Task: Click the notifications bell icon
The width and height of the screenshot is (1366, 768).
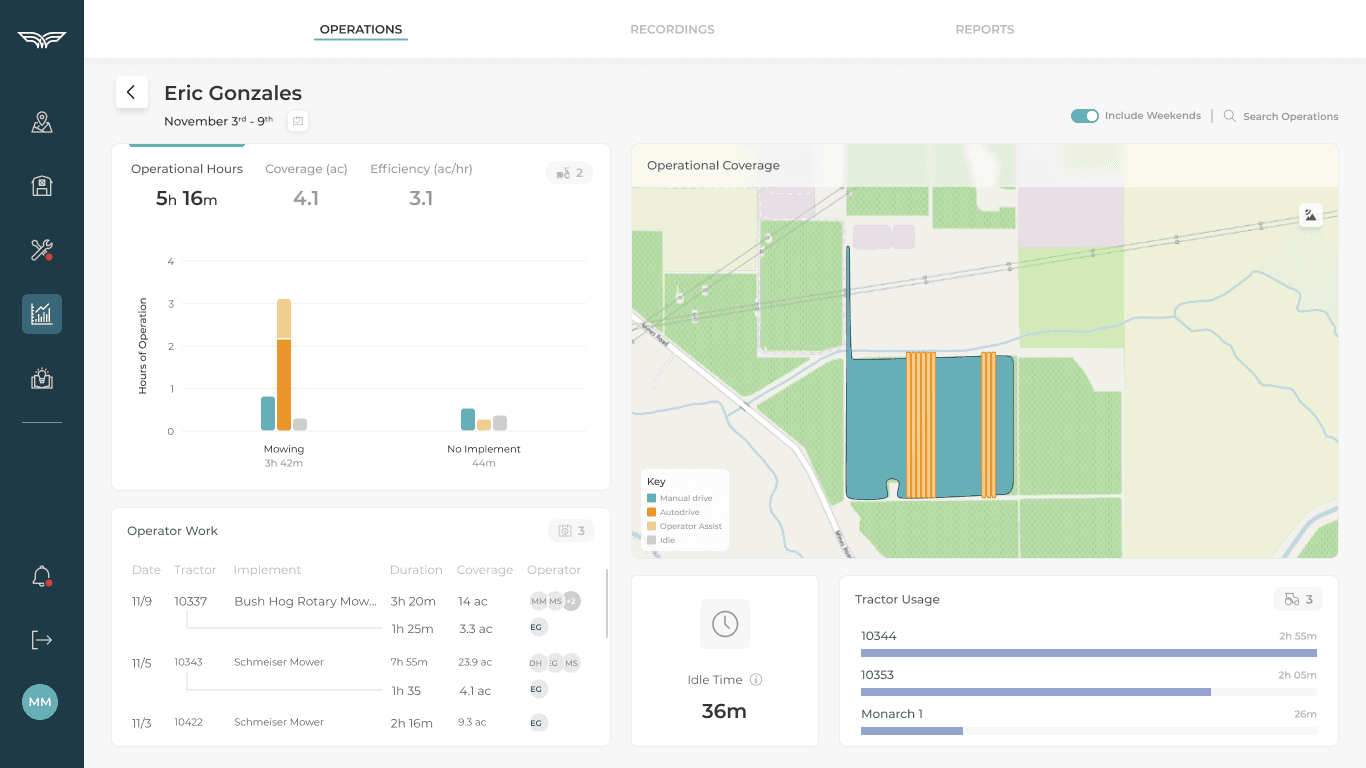Action: pos(41,577)
